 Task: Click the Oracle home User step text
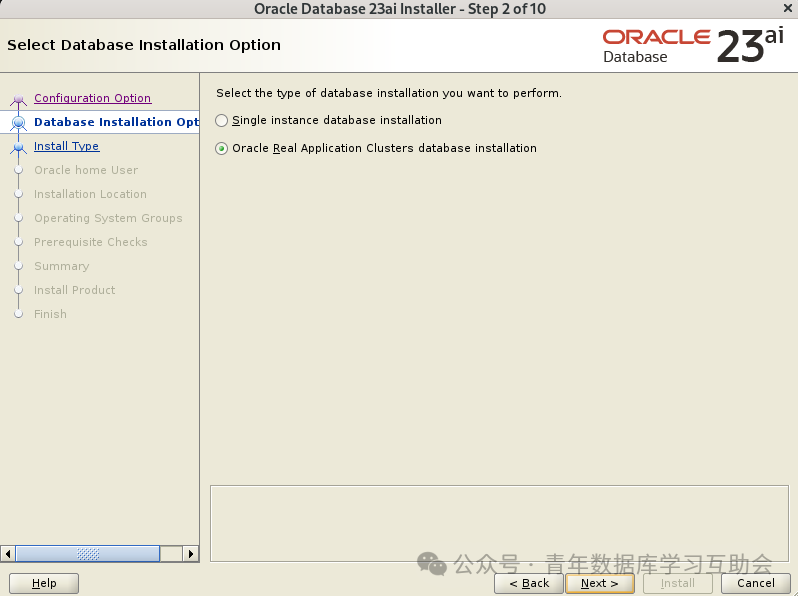[86, 170]
